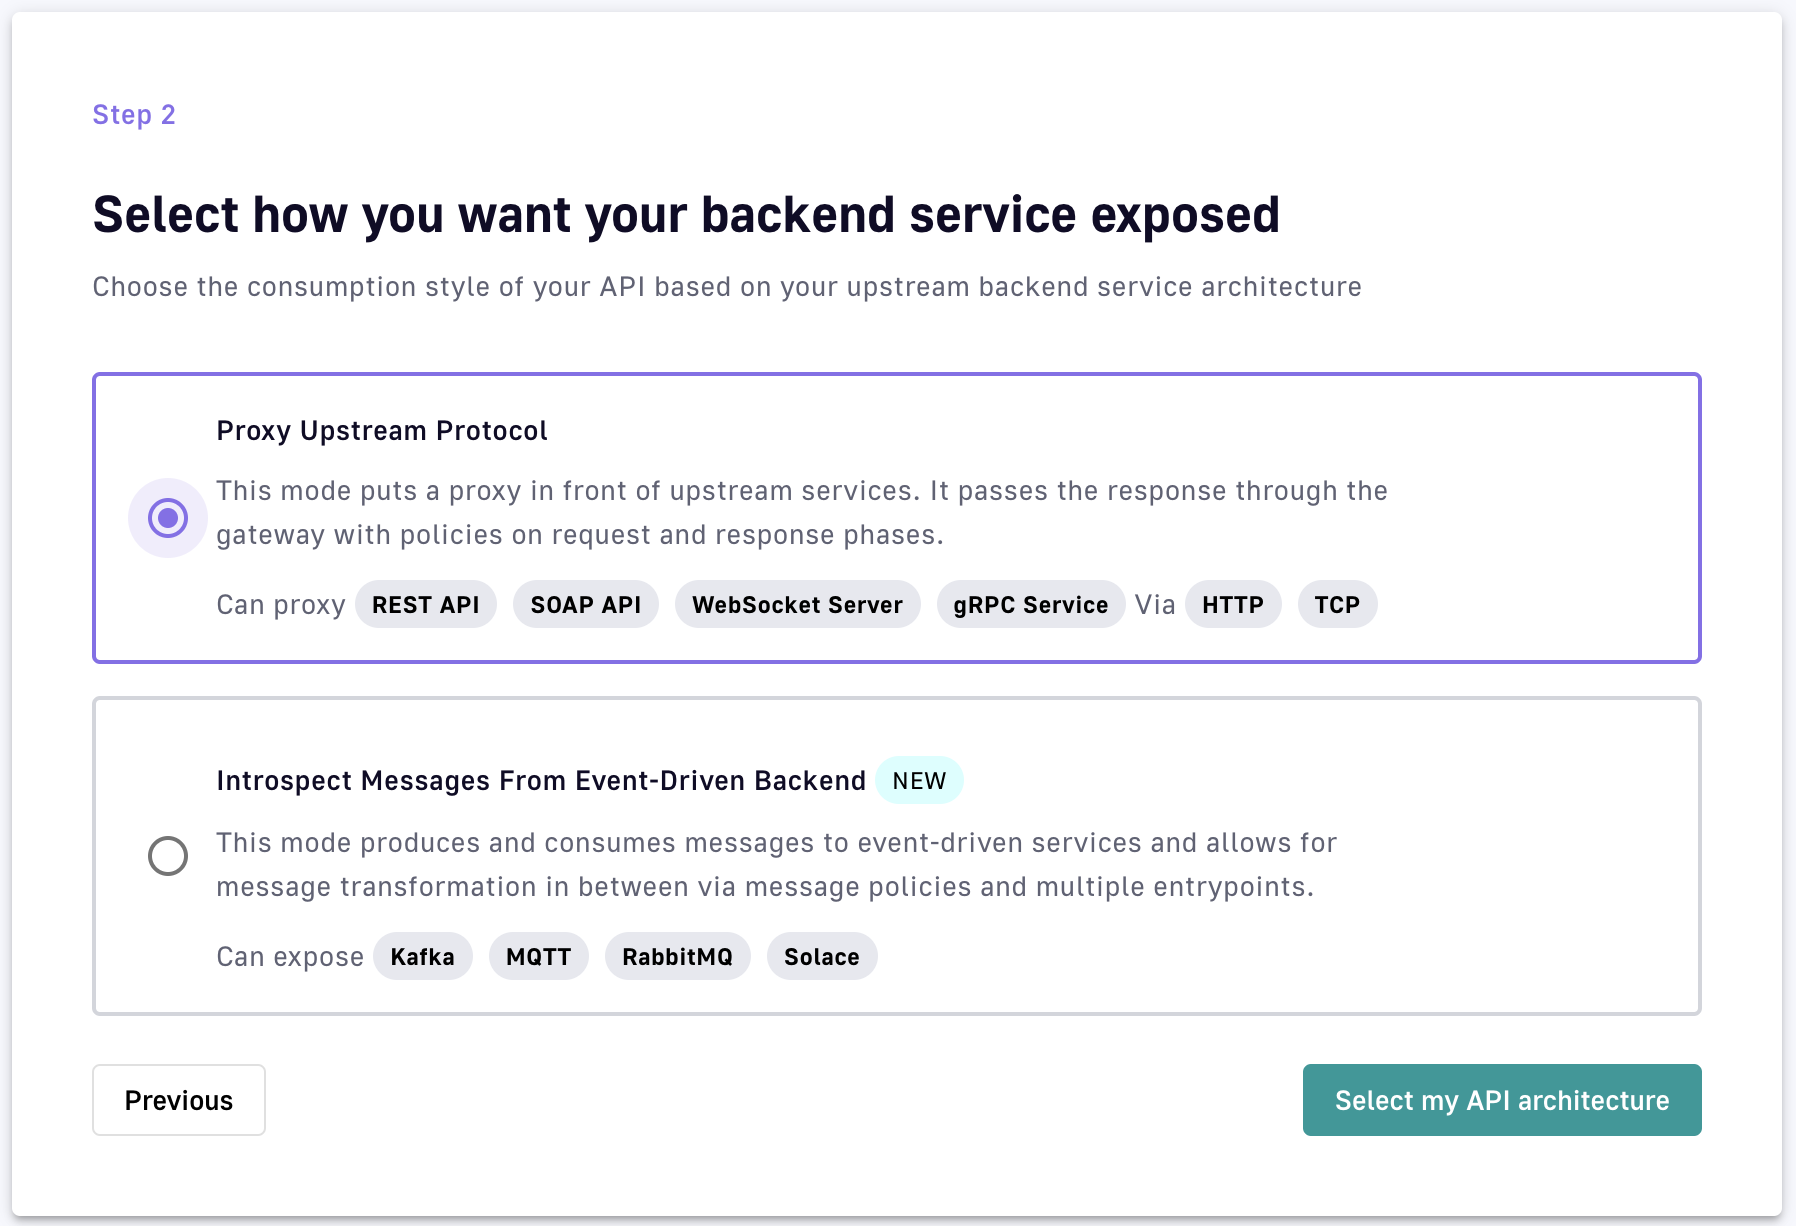The height and width of the screenshot is (1226, 1796).
Task: Select the Proxy Upstream Protocol radio button
Action: (168, 518)
